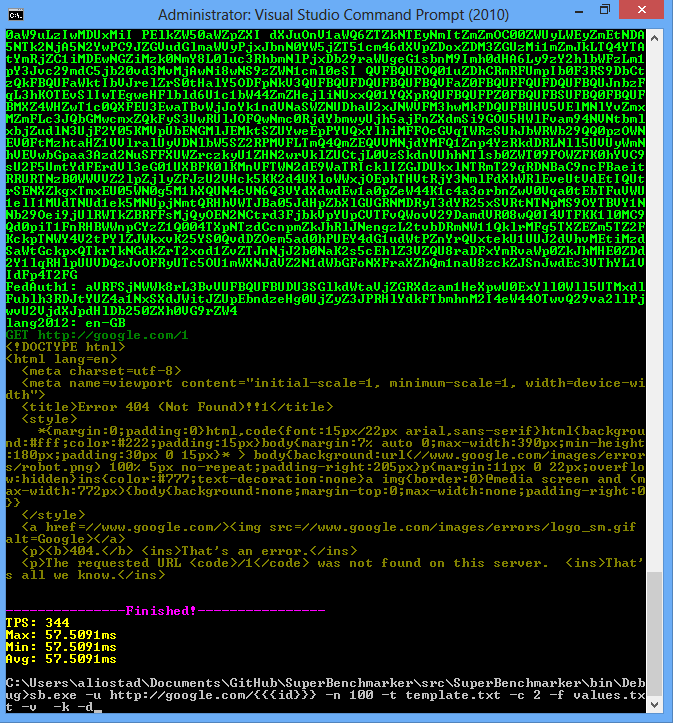Click the 'Error 404 (Not Found)' title line
Viewport: 673px width, 723px height.
point(177,407)
